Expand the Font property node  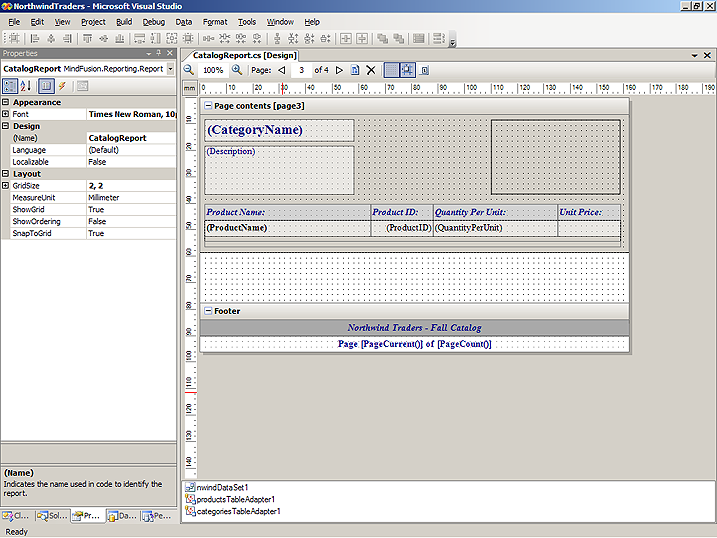point(5,114)
